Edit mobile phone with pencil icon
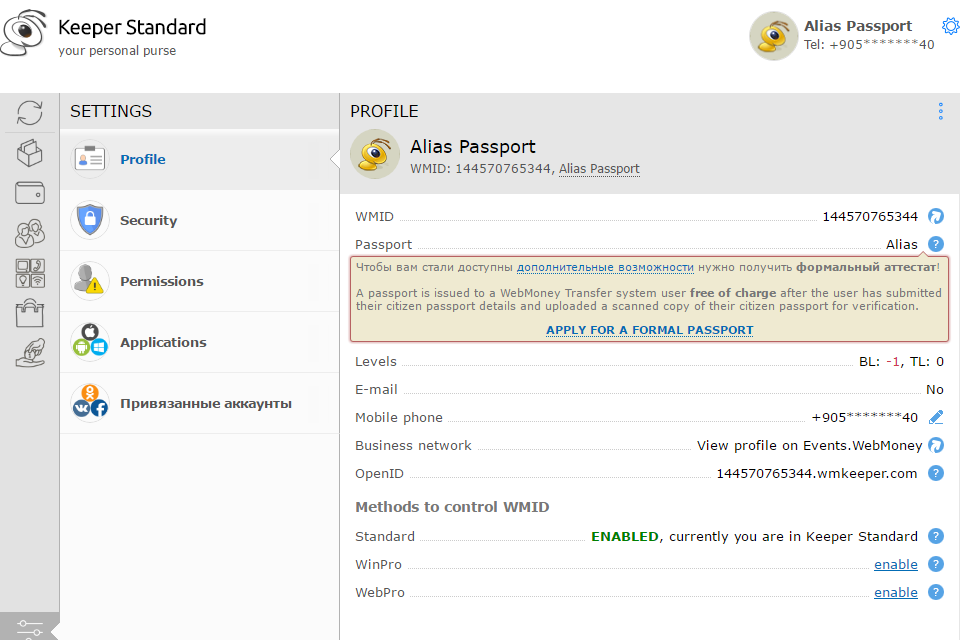961x640 pixels. coord(936,417)
